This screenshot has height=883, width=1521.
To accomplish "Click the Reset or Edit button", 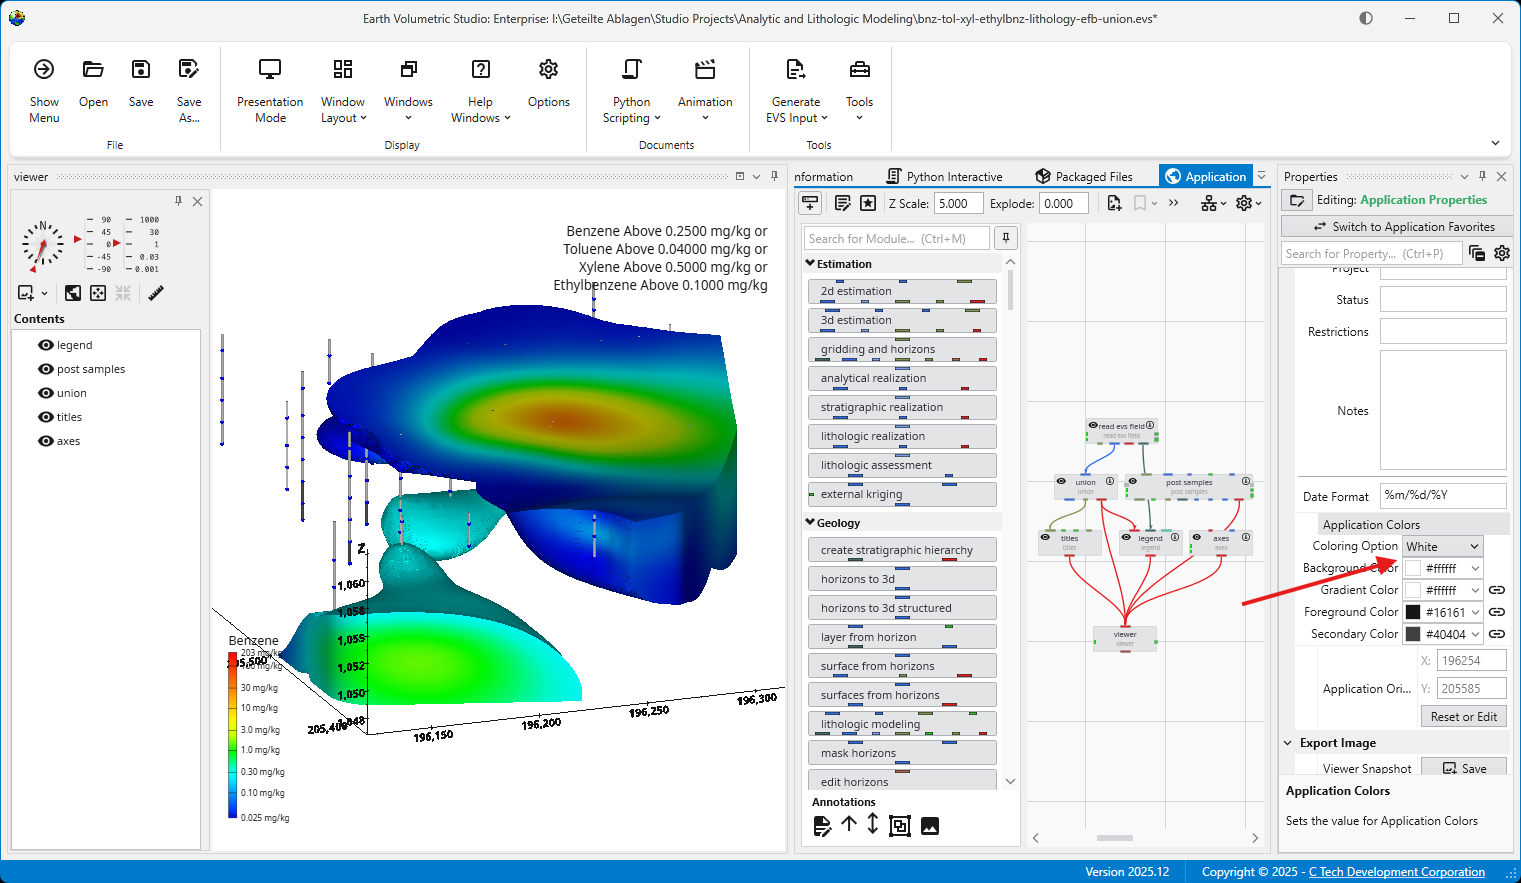I will coord(1463,717).
